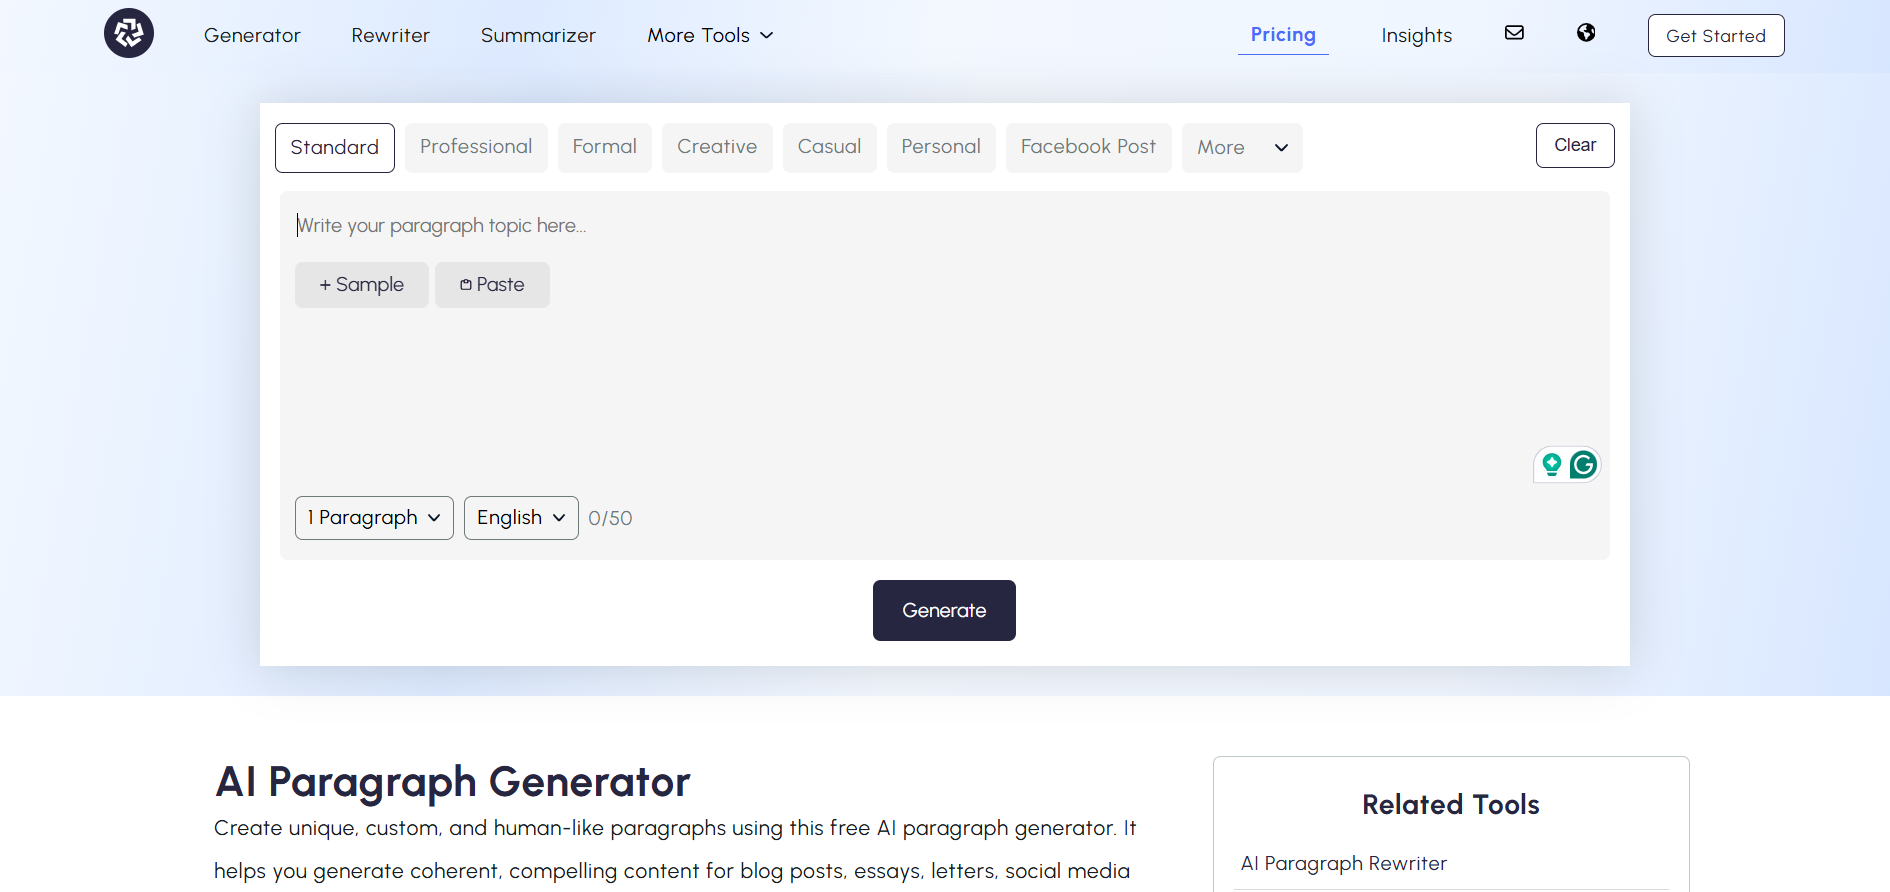
Task: Open the Insights page
Action: point(1416,35)
